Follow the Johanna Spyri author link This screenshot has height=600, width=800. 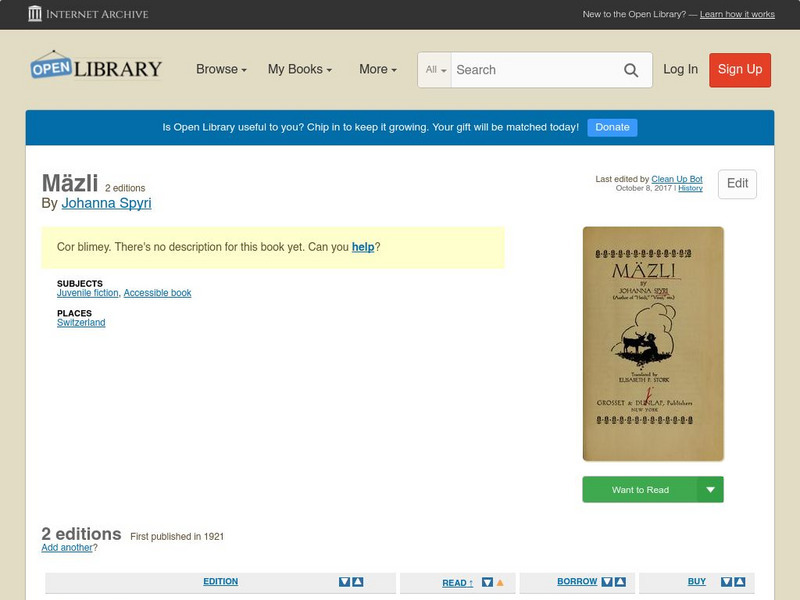pyautogui.click(x=106, y=202)
